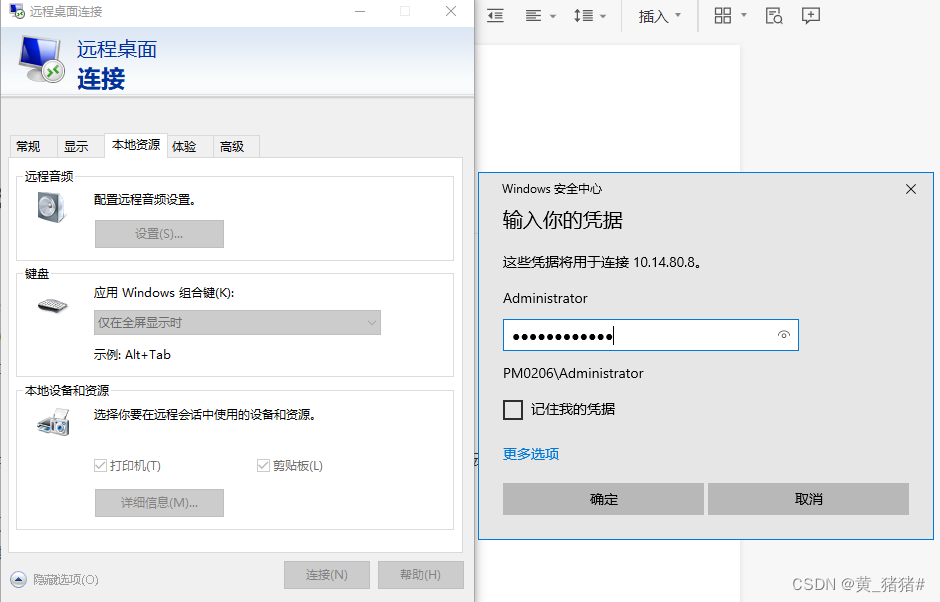This screenshot has height=602, width=940.
Task: Click the 示例: Alt+Tab text
Action: (132, 355)
